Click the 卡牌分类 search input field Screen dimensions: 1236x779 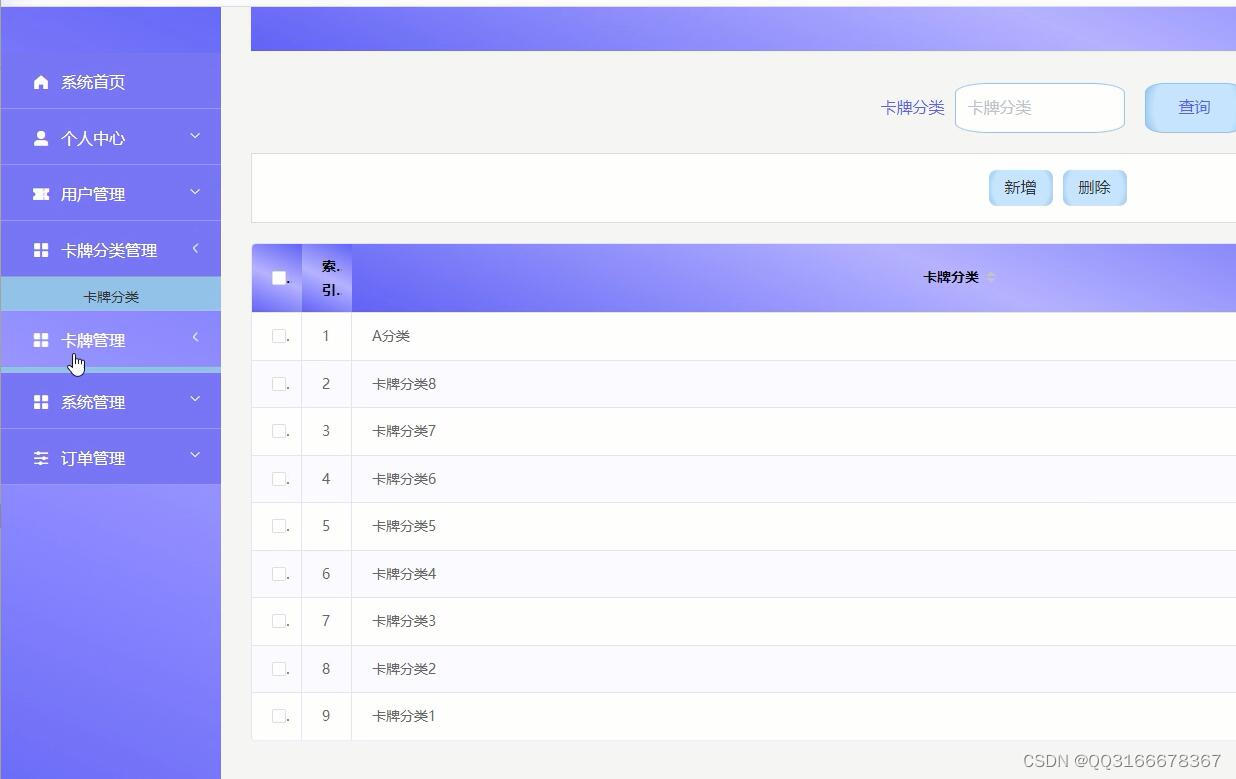tap(1040, 107)
